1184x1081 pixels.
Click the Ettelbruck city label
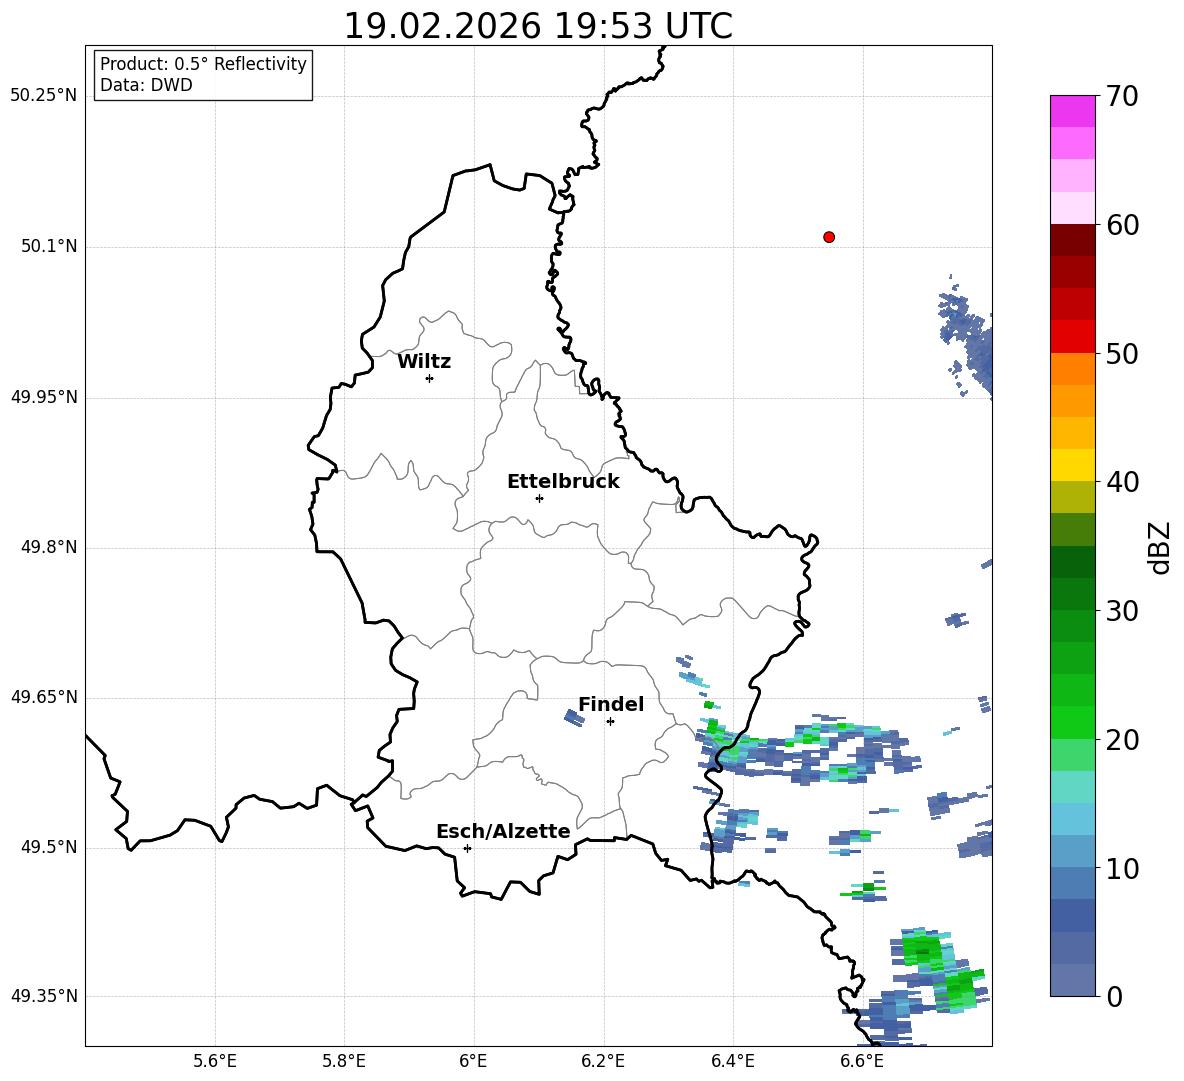click(563, 482)
